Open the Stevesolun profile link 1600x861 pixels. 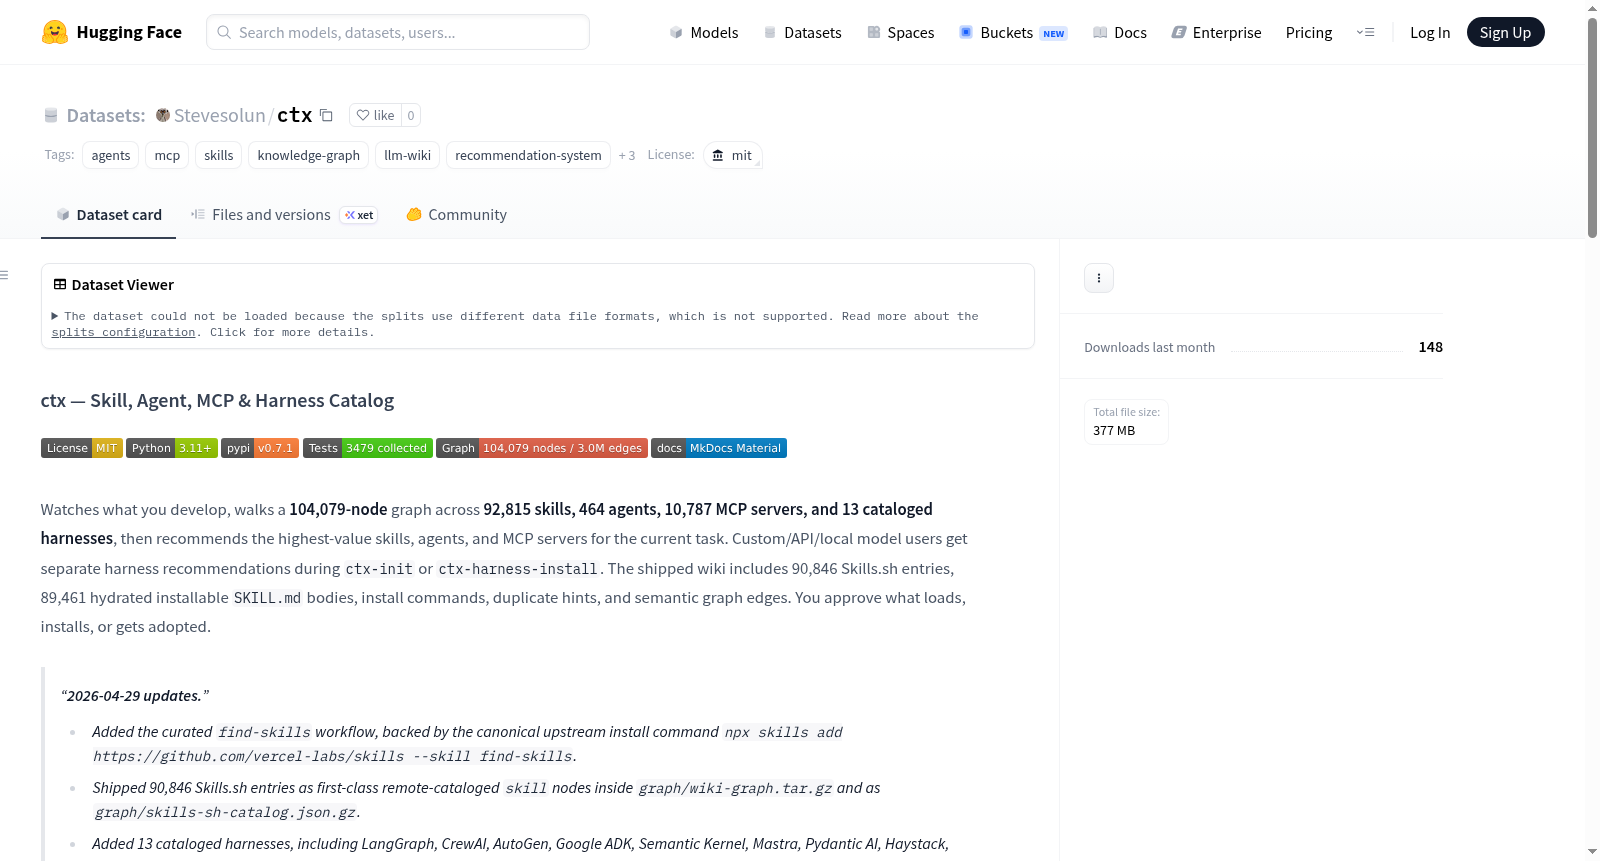click(x=220, y=115)
